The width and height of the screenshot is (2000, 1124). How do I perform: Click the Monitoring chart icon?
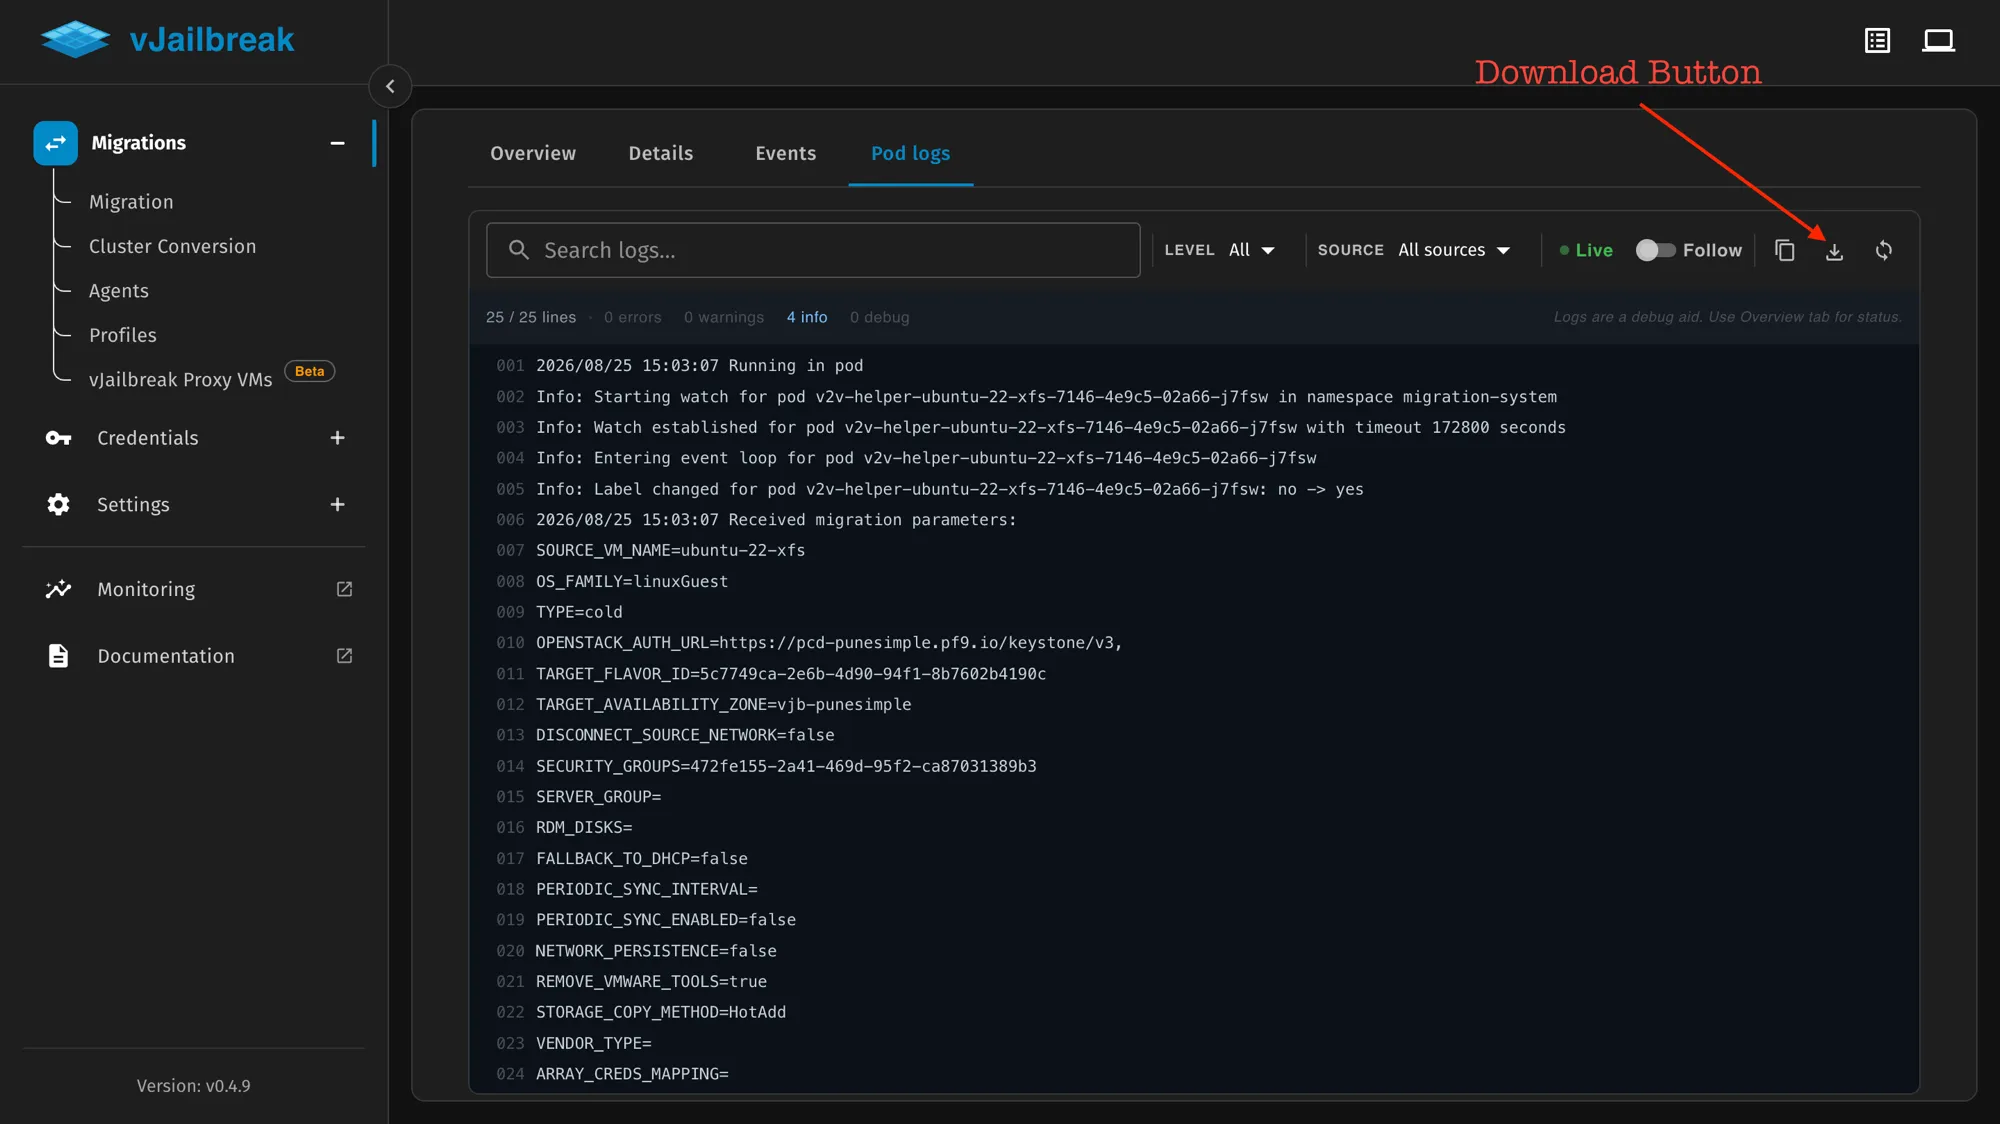point(59,589)
